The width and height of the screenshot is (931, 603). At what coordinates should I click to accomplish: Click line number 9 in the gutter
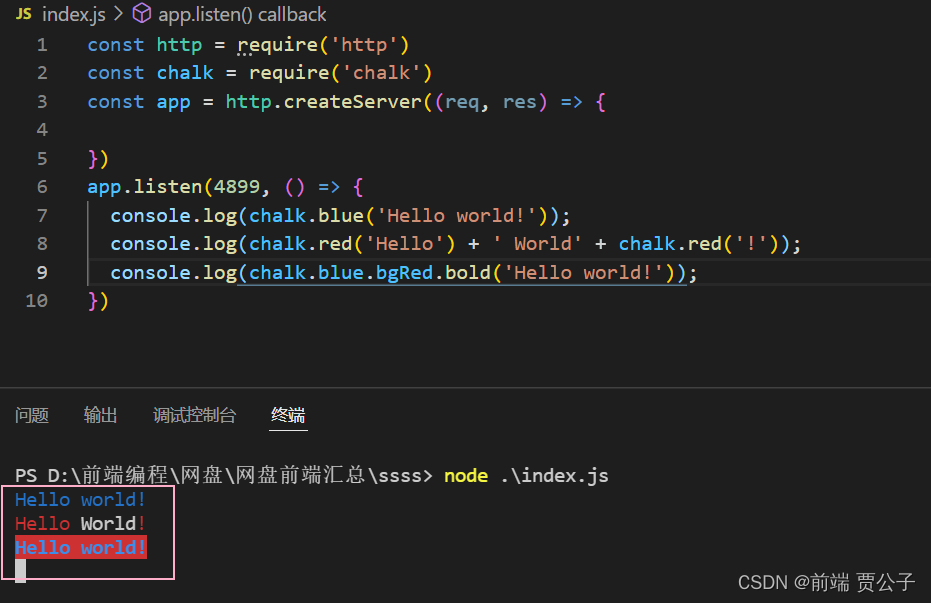click(42, 272)
